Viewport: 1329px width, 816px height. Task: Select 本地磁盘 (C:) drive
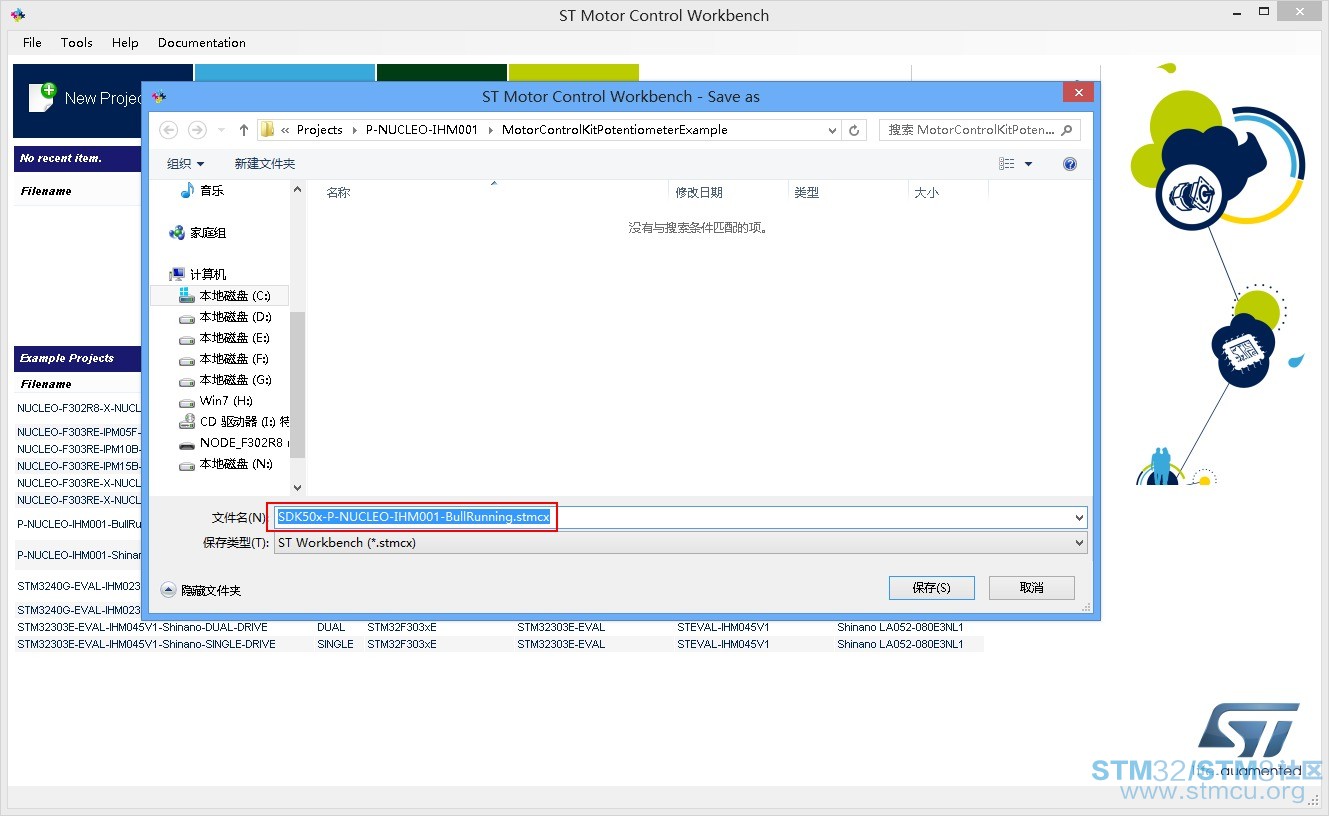point(226,296)
